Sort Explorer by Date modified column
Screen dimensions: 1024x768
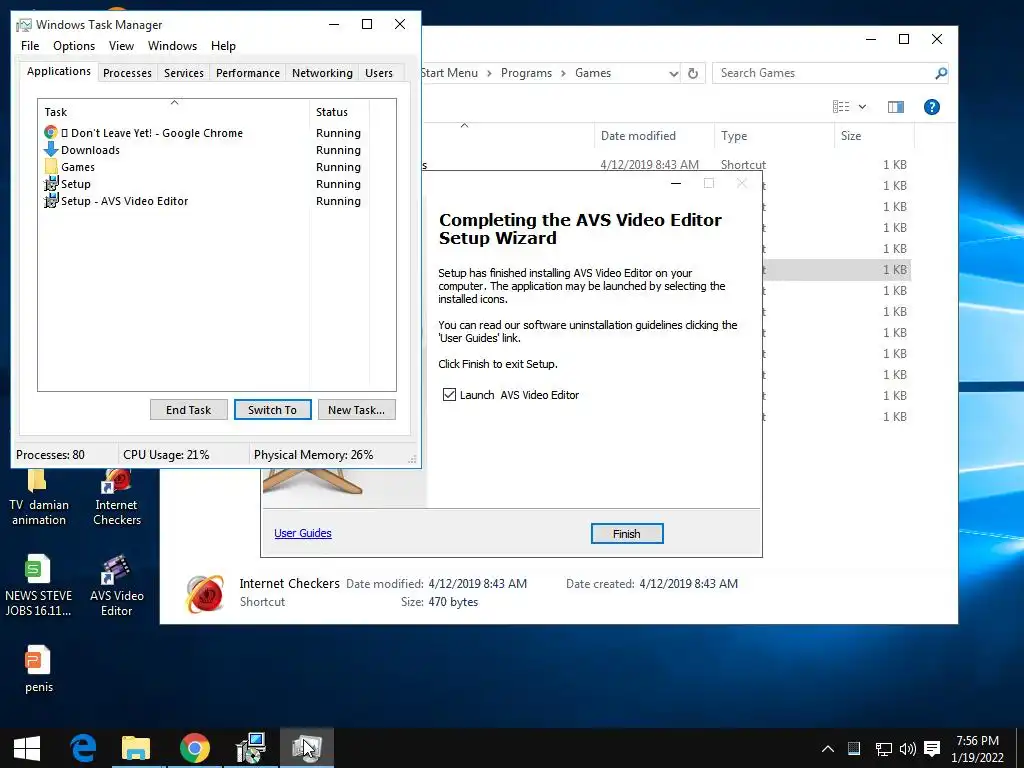[x=654, y=136]
